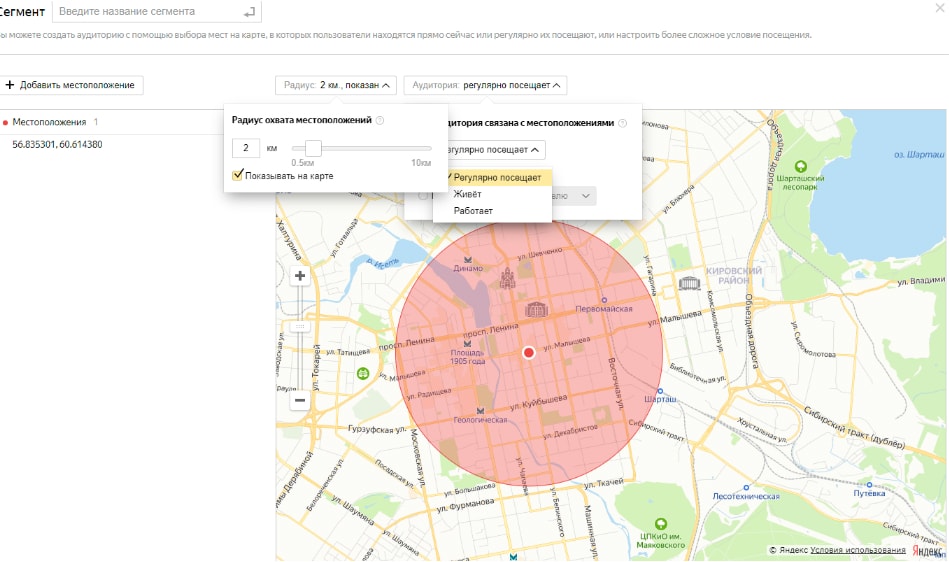Zoom out the map with minus button
The height and width of the screenshot is (562, 949).
299,400
